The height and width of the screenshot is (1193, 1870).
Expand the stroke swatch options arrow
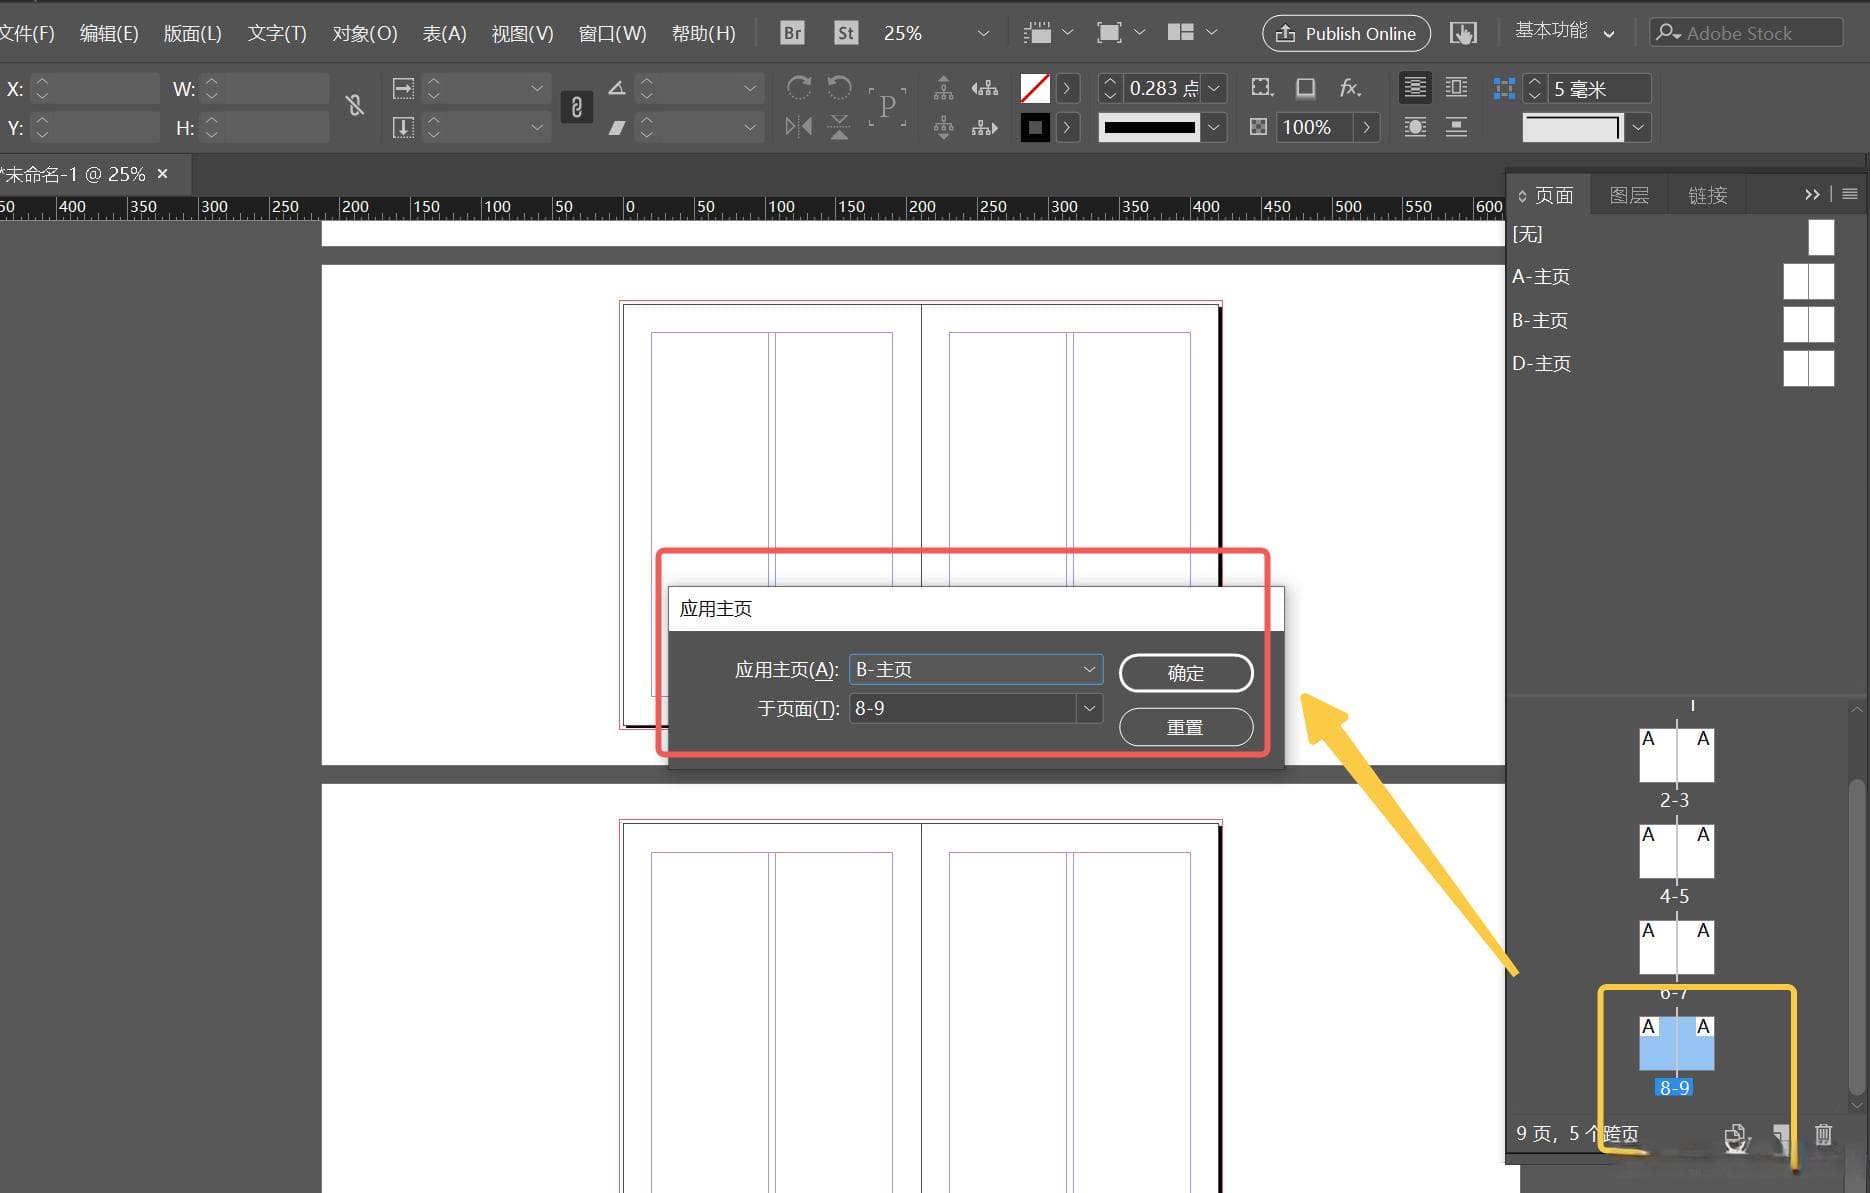tap(1067, 127)
